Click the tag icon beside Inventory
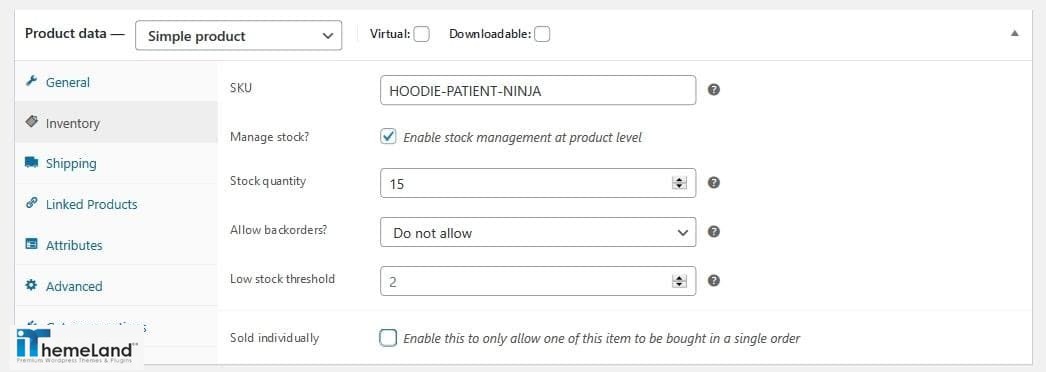 [31, 122]
